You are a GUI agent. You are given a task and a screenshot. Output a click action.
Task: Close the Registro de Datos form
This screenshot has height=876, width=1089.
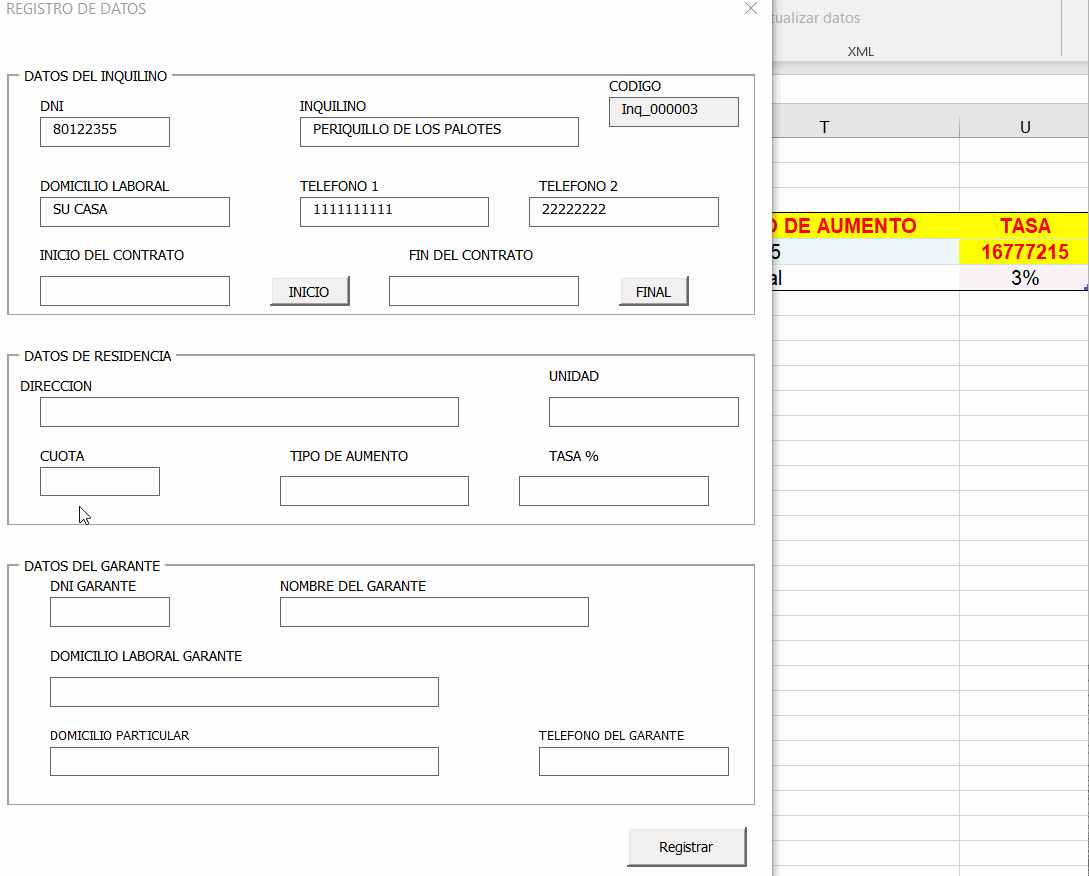tap(751, 9)
